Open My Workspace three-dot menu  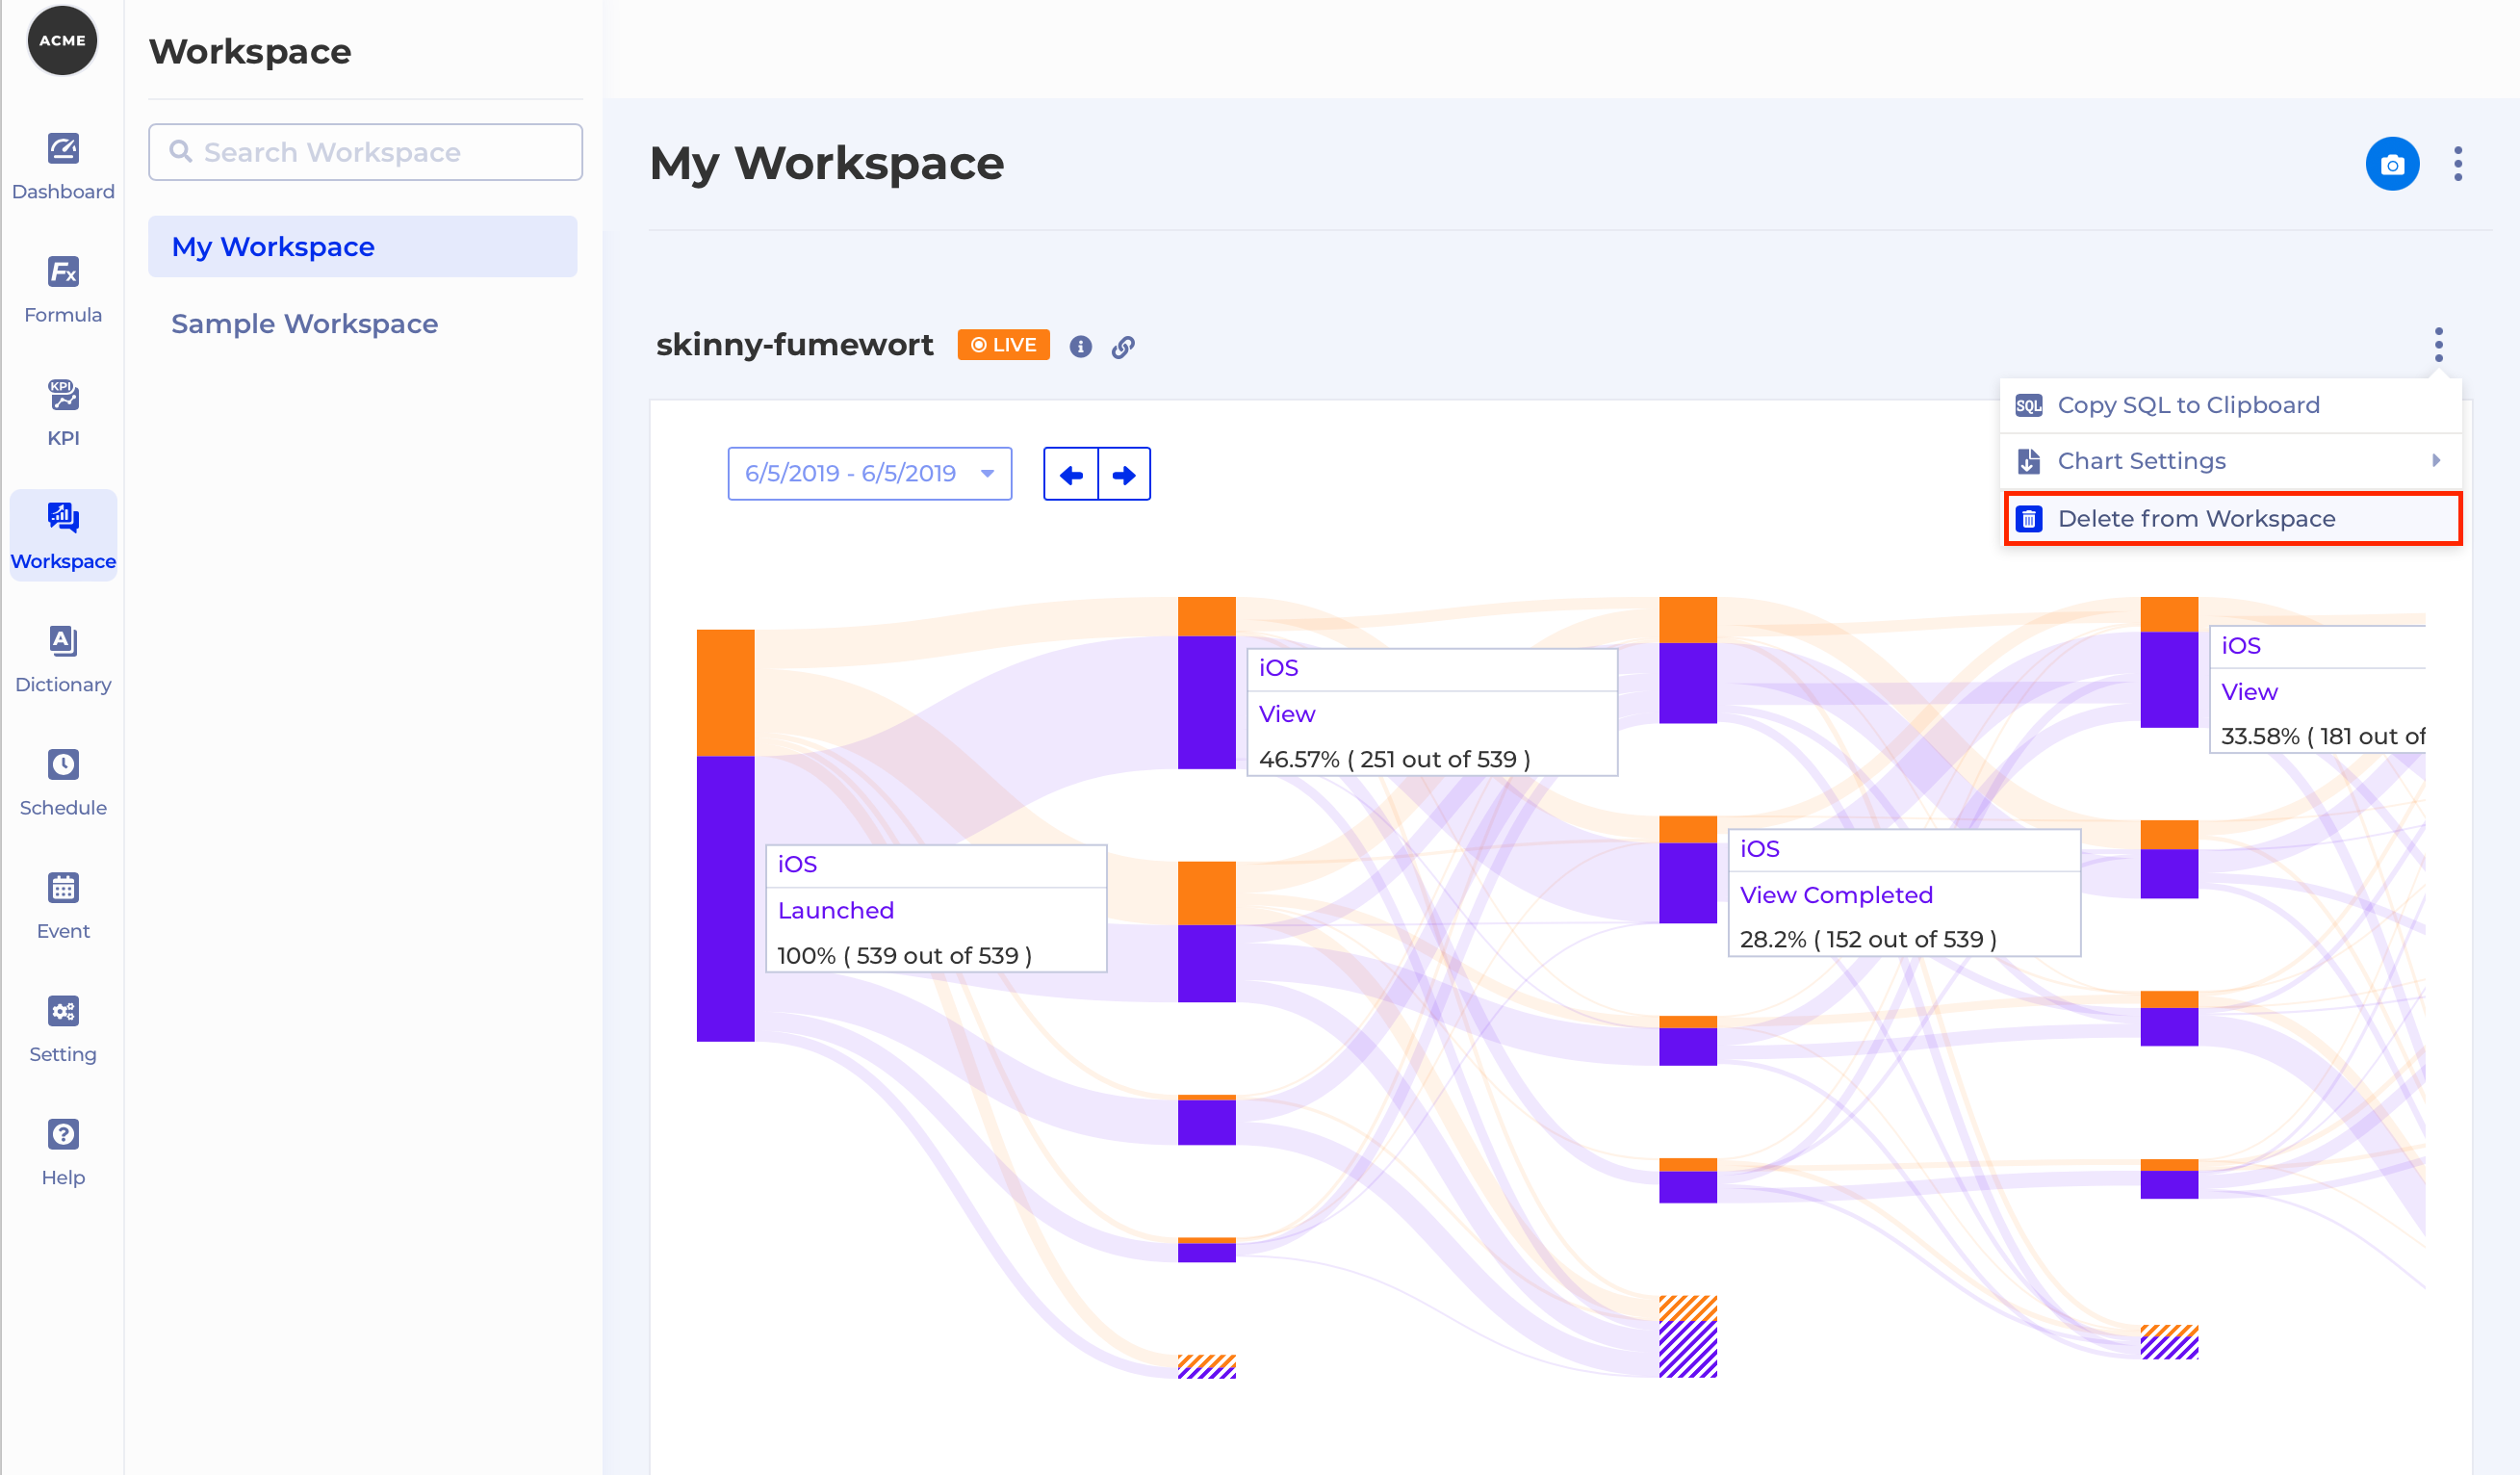[2457, 164]
